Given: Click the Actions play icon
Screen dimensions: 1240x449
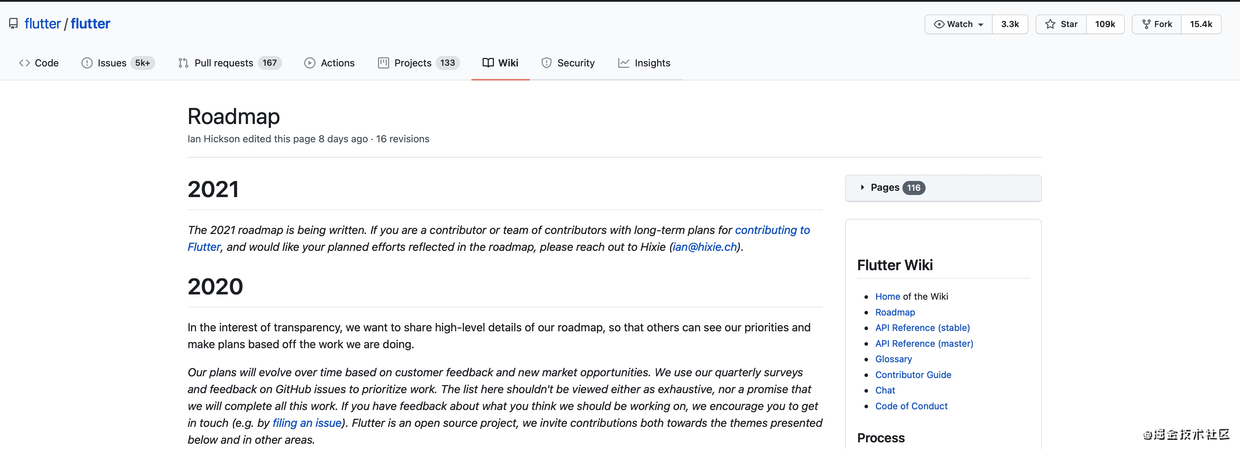Looking at the screenshot, I should [310, 63].
